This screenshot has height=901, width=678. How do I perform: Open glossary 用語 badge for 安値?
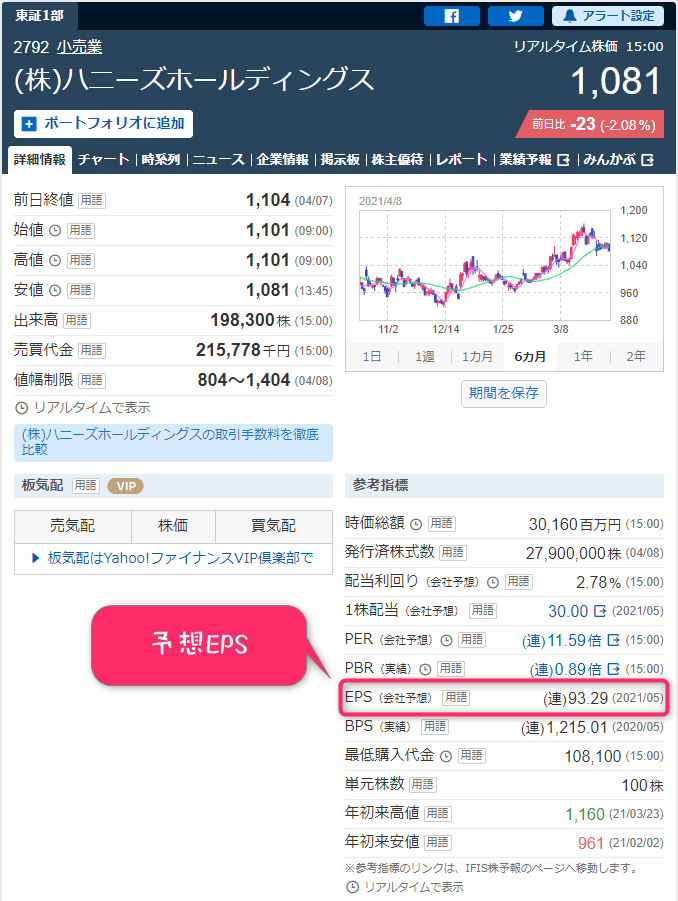tap(80, 290)
